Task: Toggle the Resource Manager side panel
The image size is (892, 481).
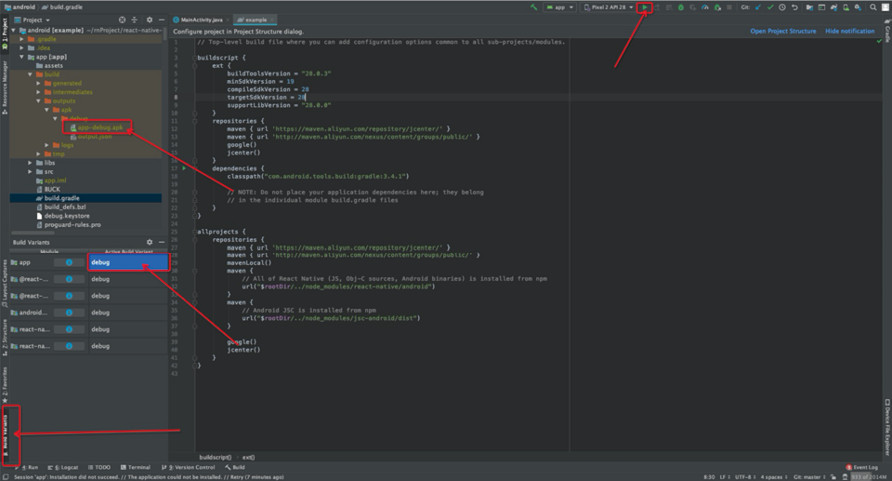Action: tap(4, 84)
